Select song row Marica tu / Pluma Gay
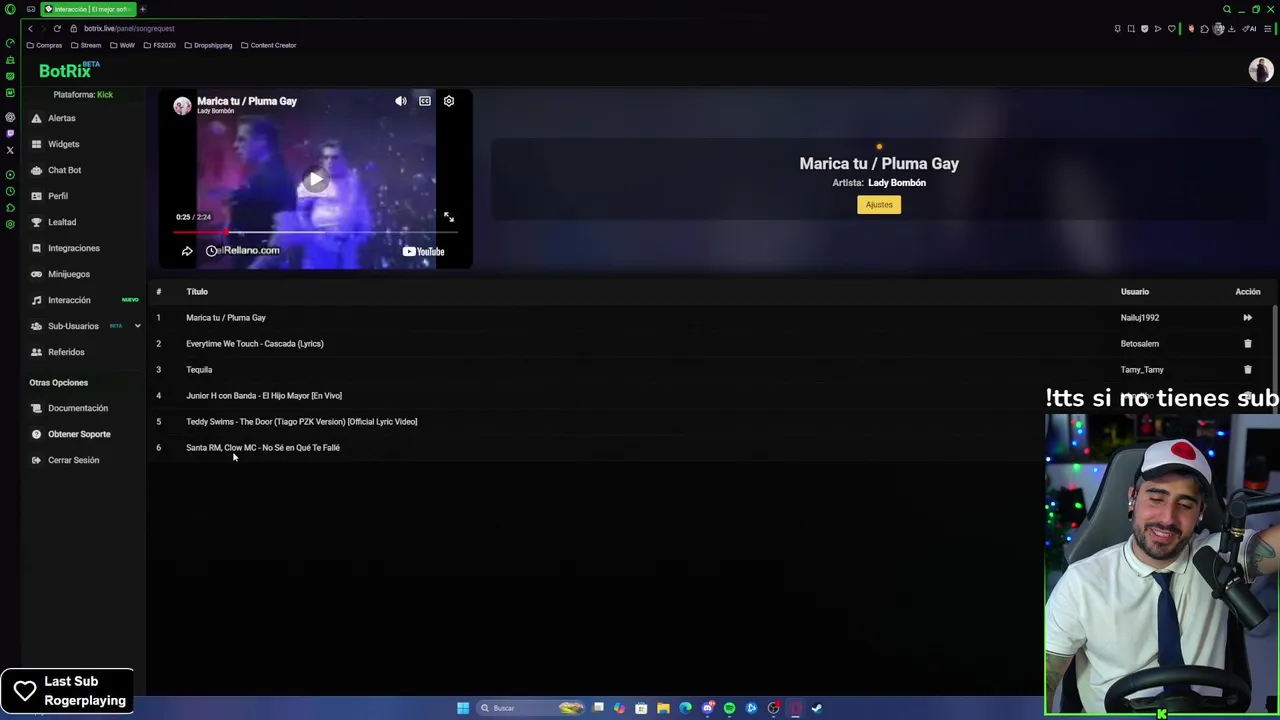The image size is (1280, 720). [x=714, y=318]
